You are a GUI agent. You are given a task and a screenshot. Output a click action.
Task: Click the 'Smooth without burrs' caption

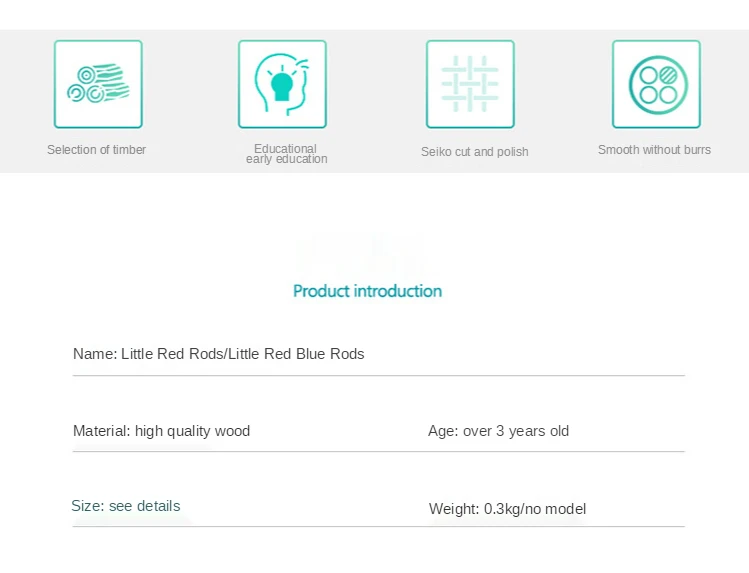point(654,149)
